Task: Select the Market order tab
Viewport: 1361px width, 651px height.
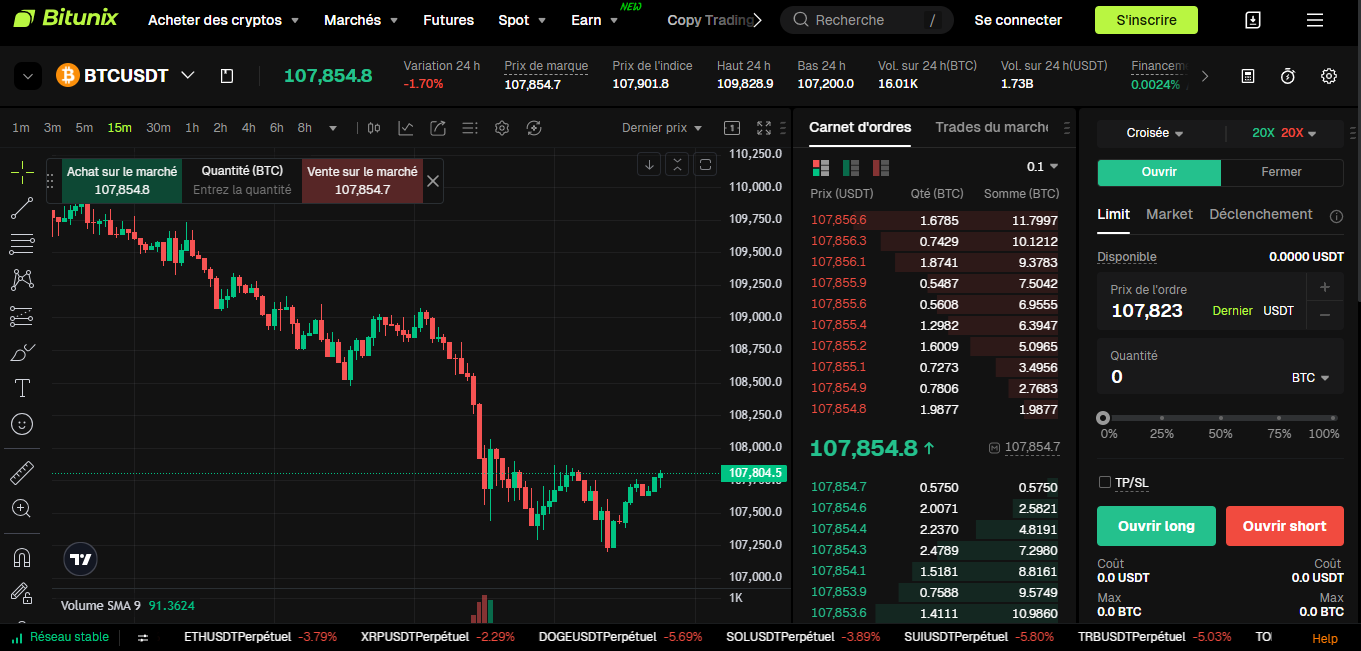Action: point(1169,214)
